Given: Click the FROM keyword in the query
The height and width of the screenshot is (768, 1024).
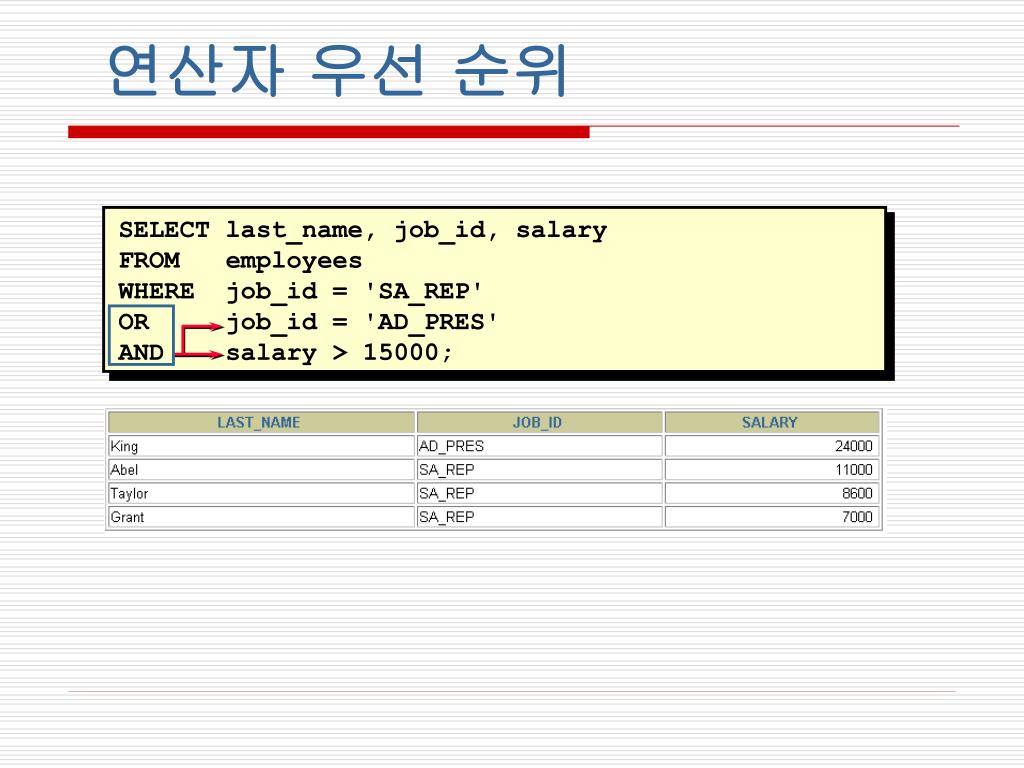Looking at the screenshot, I should click(x=150, y=261).
